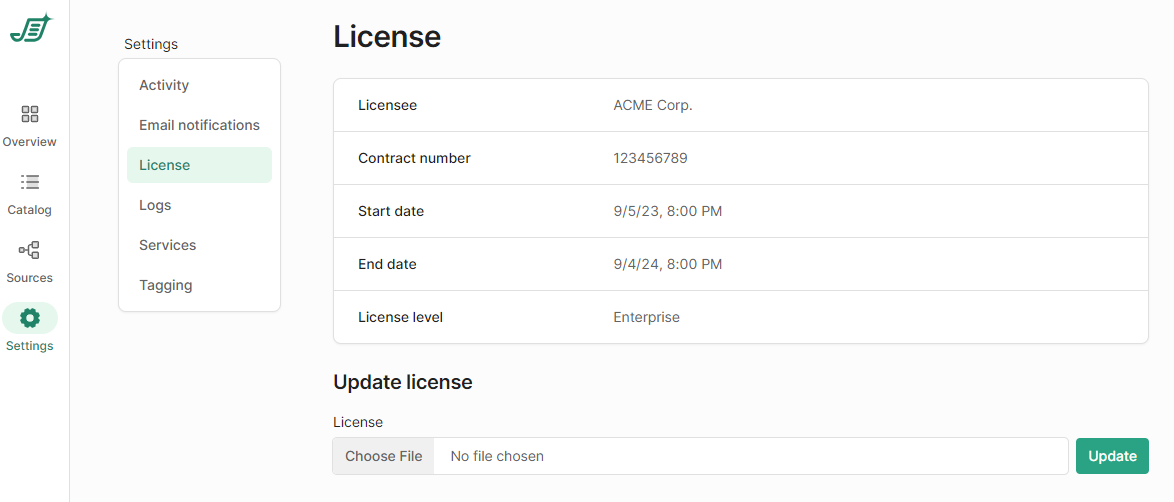Select License in the settings menu
1174x502 pixels.
tap(165, 165)
